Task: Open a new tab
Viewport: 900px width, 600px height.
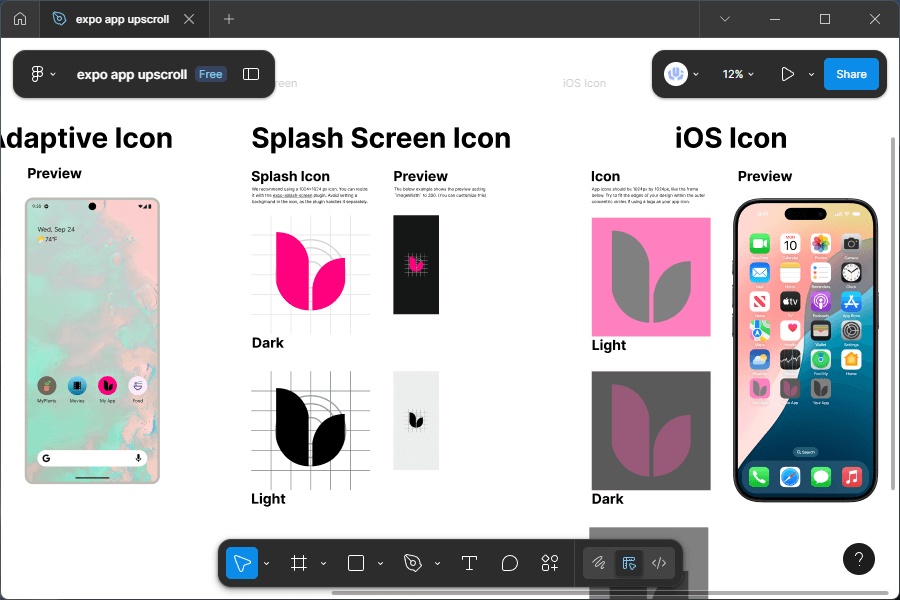Action: pyautogui.click(x=228, y=18)
